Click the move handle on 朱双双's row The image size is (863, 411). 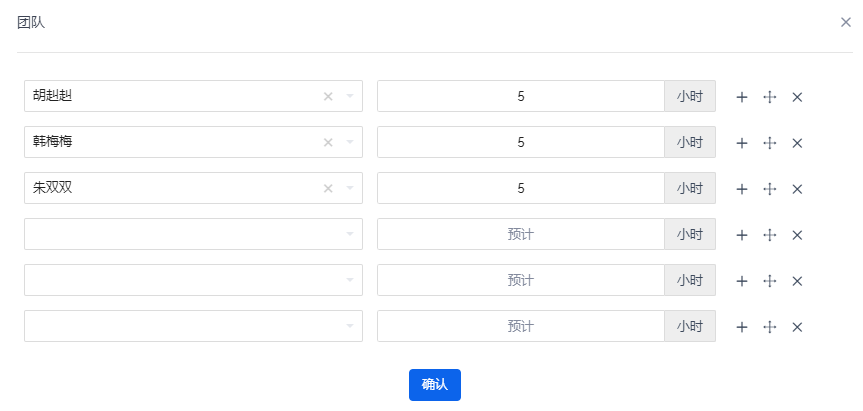770,189
